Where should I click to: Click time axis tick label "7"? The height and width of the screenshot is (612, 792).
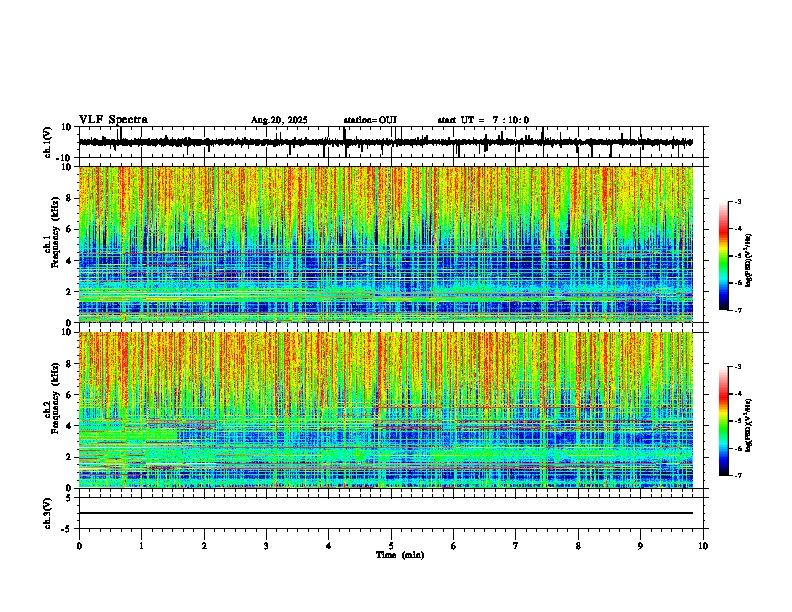coord(516,546)
